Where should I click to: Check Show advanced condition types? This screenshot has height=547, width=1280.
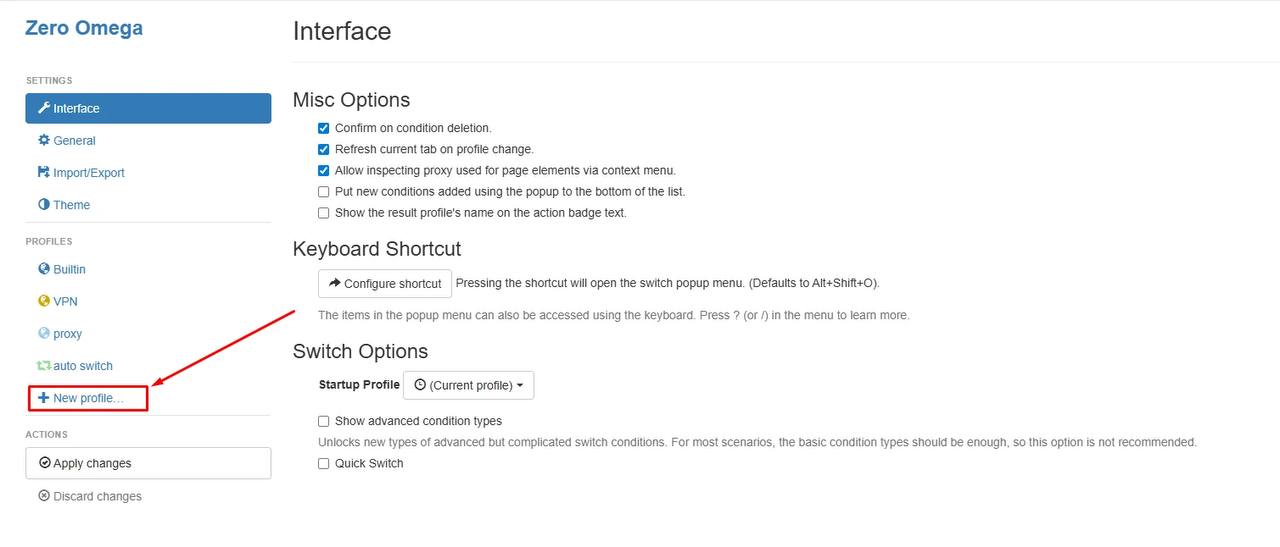point(323,421)
